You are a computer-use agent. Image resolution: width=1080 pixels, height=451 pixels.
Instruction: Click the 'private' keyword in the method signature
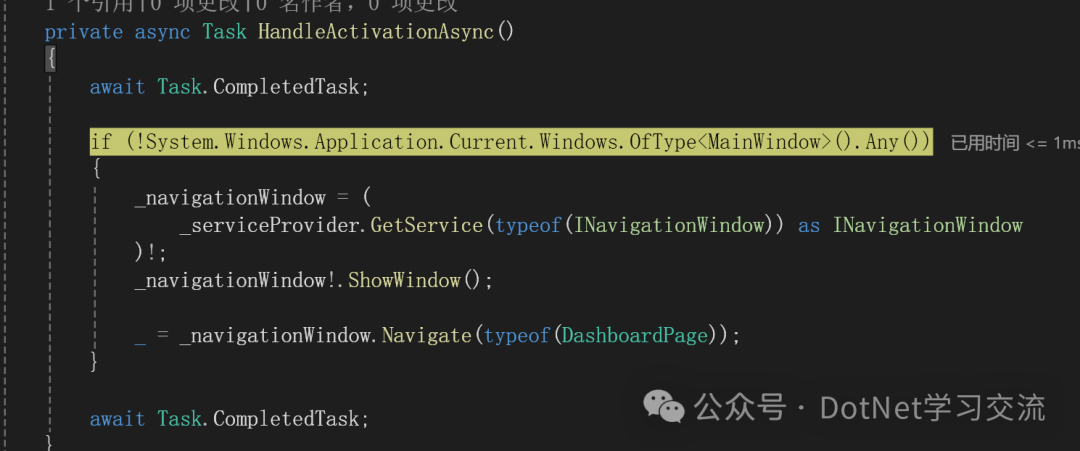83,32
